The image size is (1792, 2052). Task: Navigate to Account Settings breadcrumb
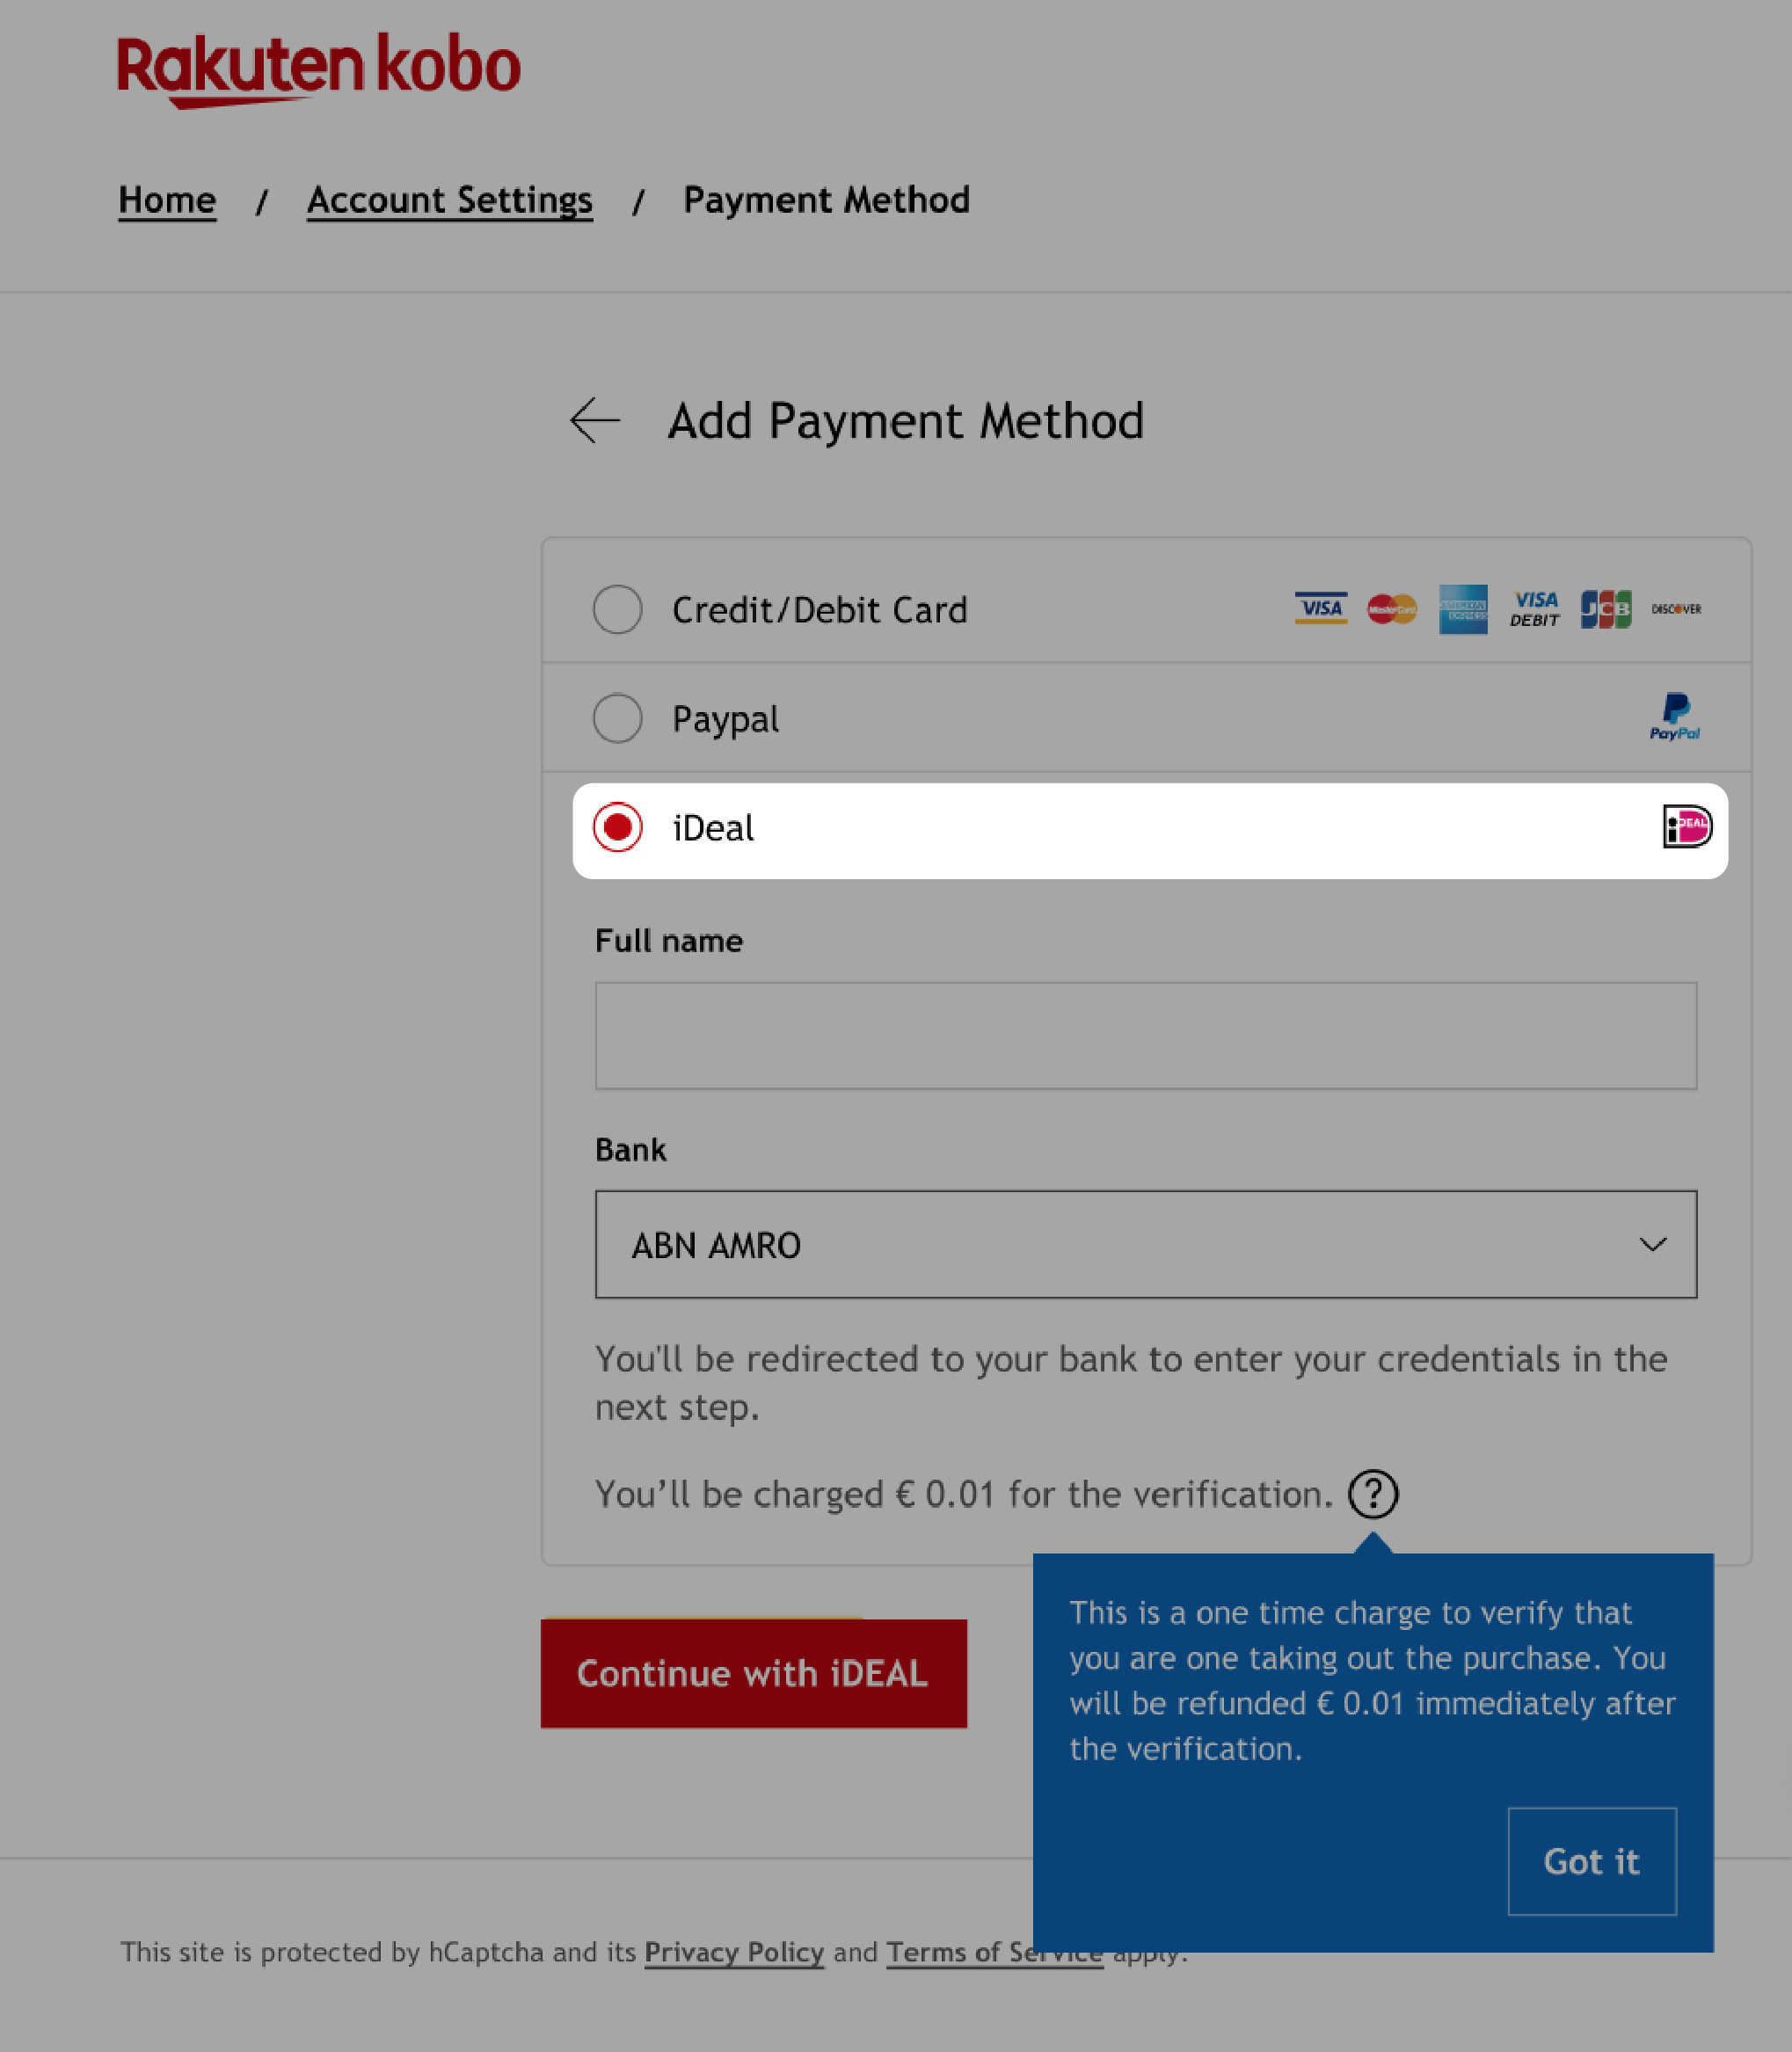(x=450, y=199)
